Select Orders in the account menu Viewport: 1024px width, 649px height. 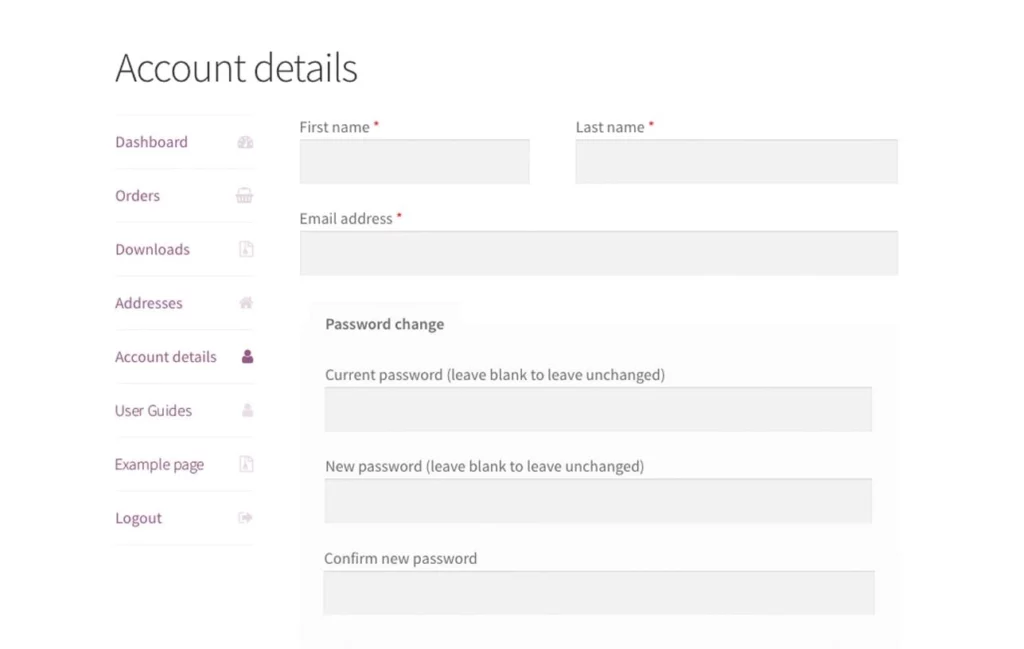click(x=137, y=196)
